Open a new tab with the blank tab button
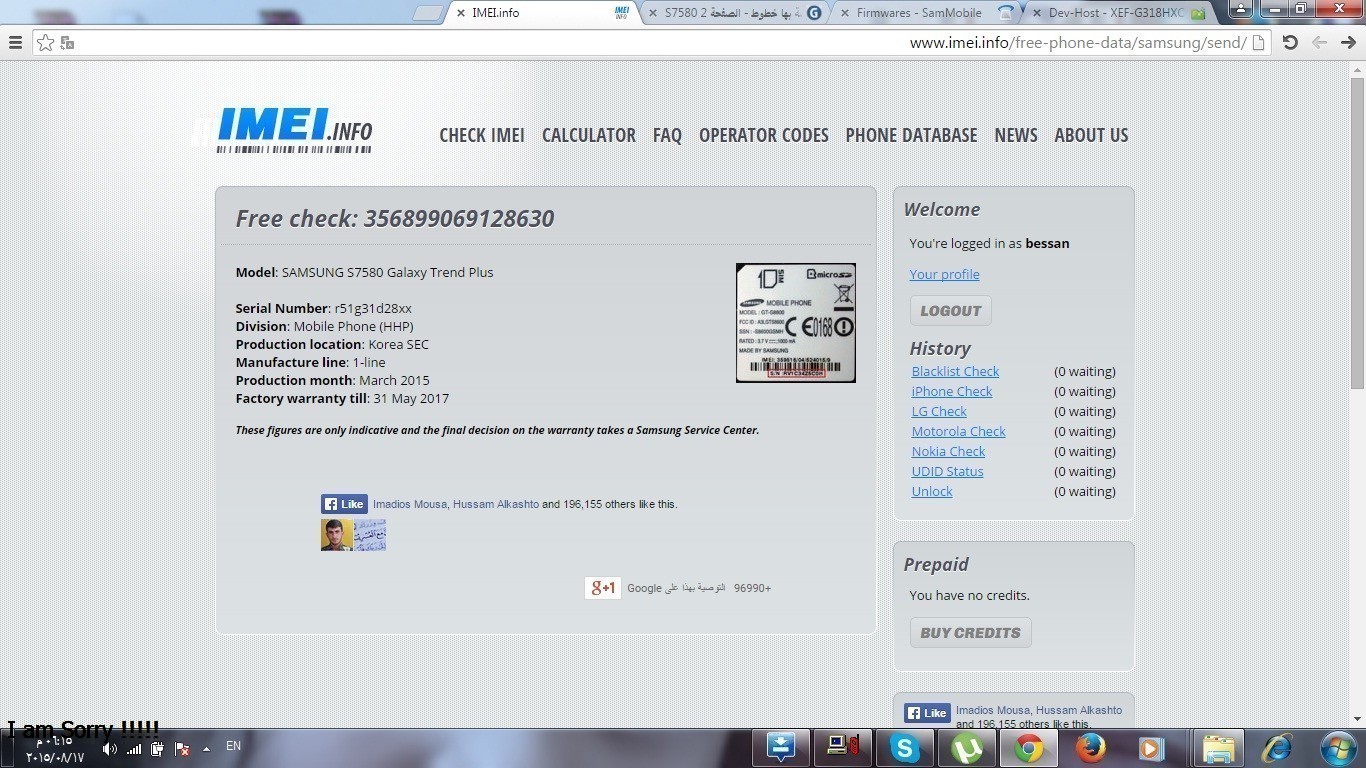Viewport: 1366px width, 768px height. coord(428,13)
